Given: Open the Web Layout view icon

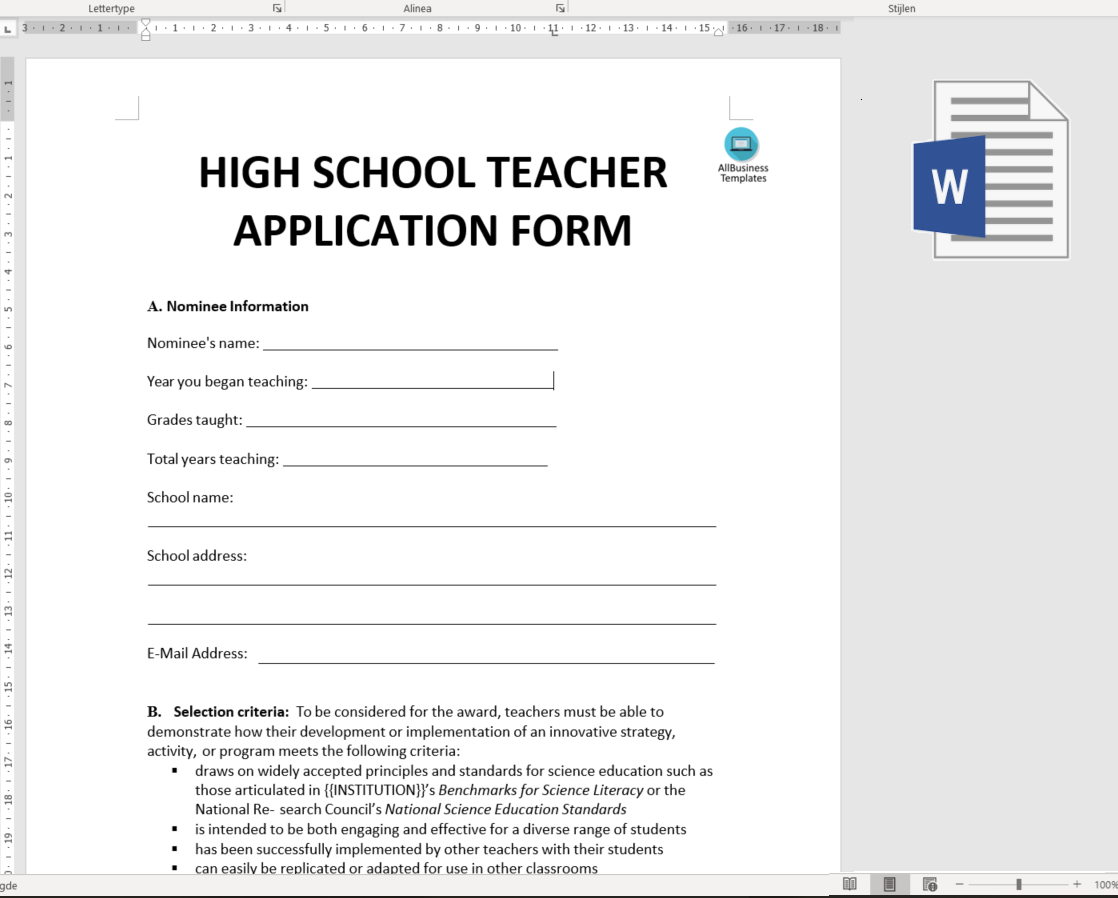Looking at the screenshot, I should tap(930, 884).
